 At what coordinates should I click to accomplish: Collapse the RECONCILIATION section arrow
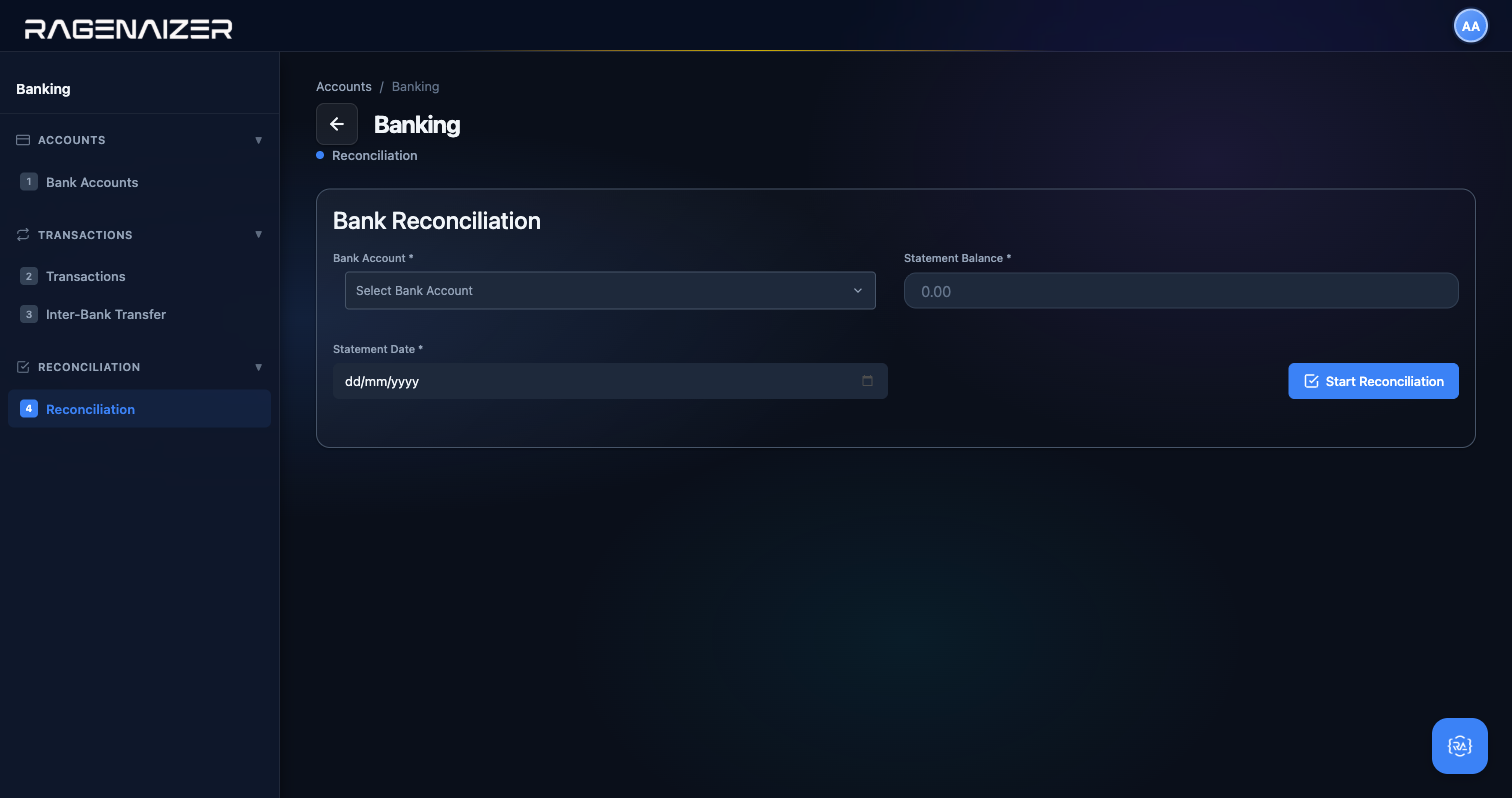(x=259, y=367)
